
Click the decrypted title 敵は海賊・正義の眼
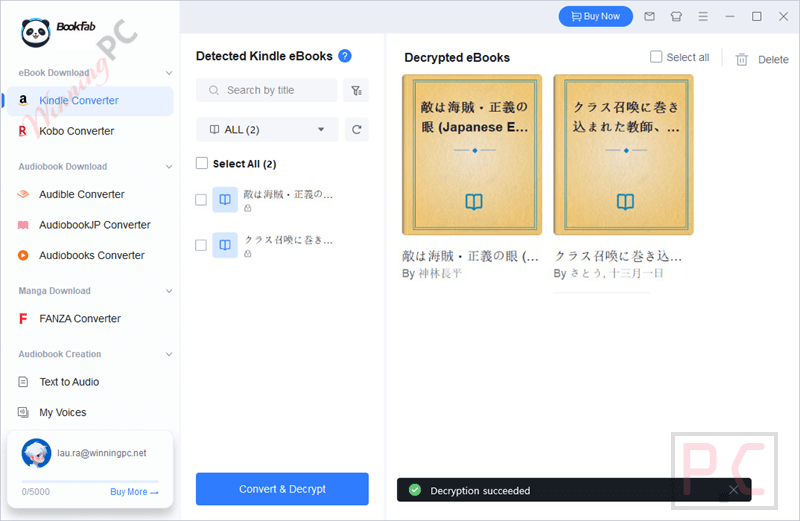pos(470,256)
